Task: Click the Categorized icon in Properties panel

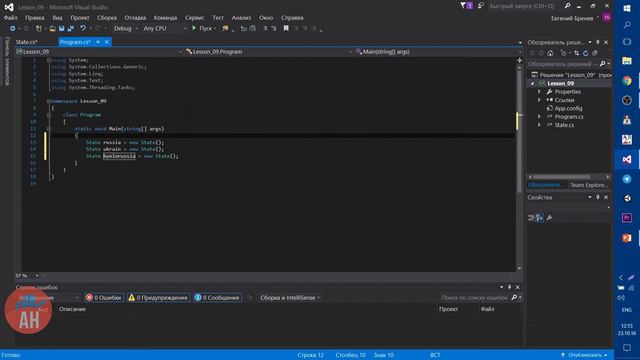Action: (531, 218)
